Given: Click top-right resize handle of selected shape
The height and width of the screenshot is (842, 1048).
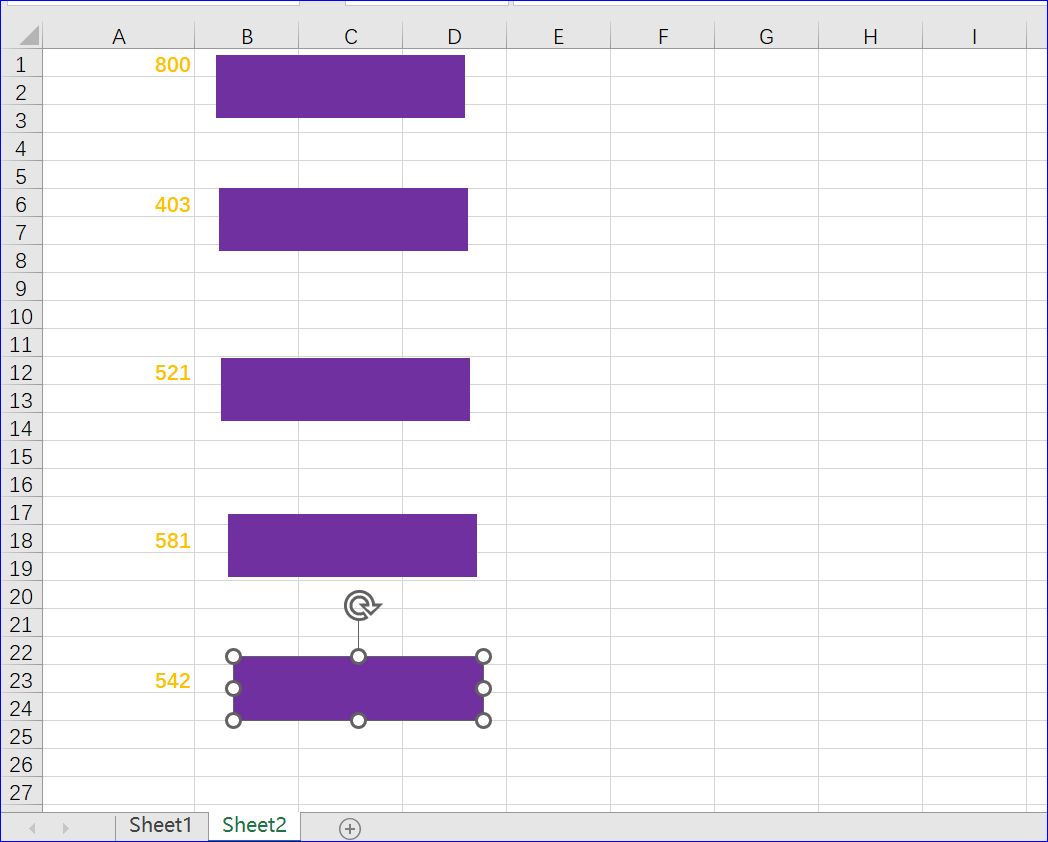Looking at the screenshot, I should coord(483,656).
